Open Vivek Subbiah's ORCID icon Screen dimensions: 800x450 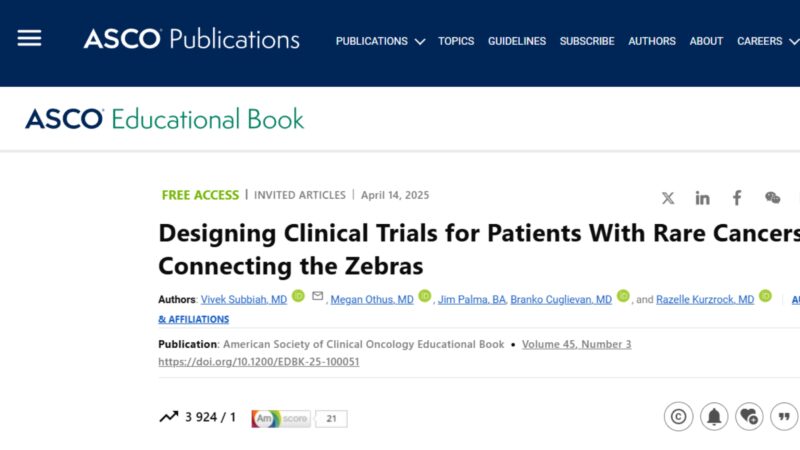[298, 296]
